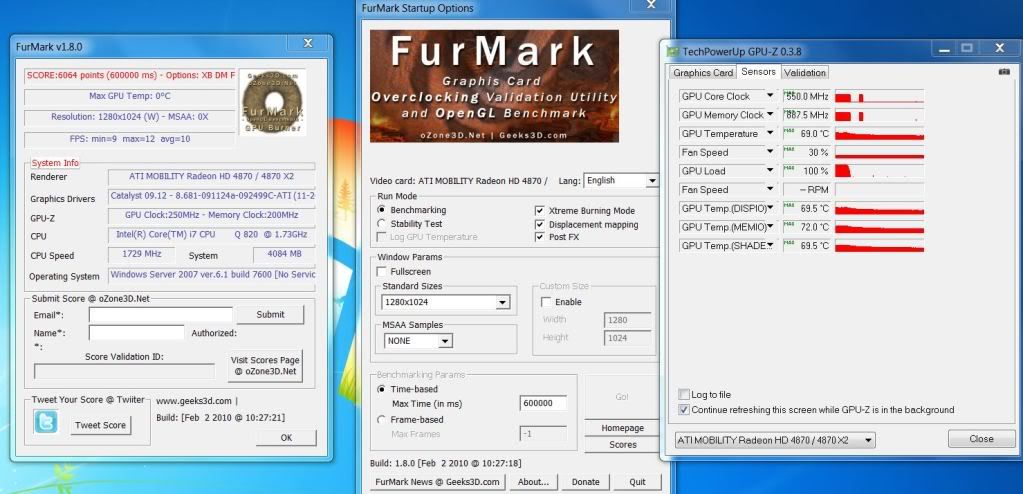Click the Name input field

pyautogui.click(x=136, y=333)
